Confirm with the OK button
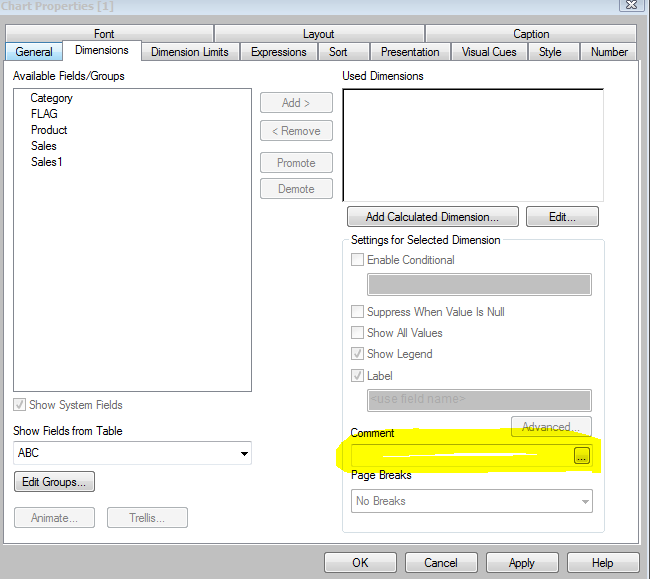This screenshot has height=579, width=650. click(x=360, y=562)
